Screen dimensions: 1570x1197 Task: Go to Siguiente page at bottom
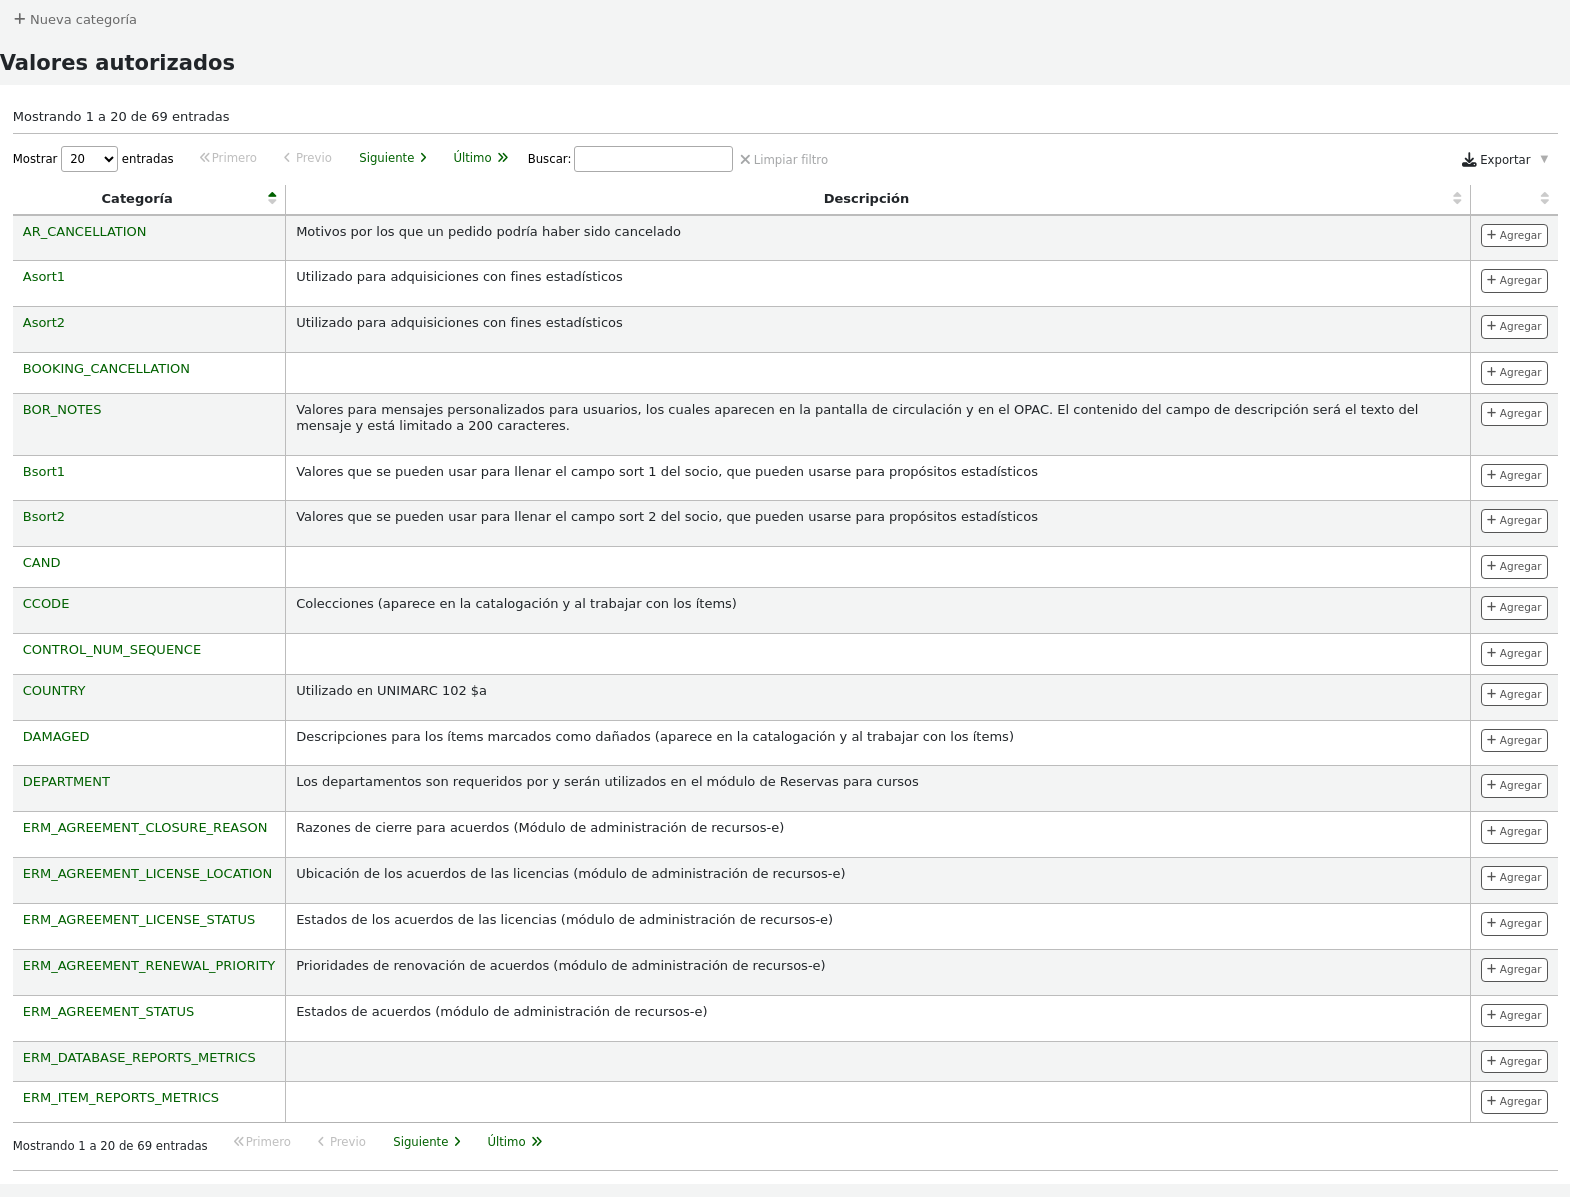(427, 1142)
